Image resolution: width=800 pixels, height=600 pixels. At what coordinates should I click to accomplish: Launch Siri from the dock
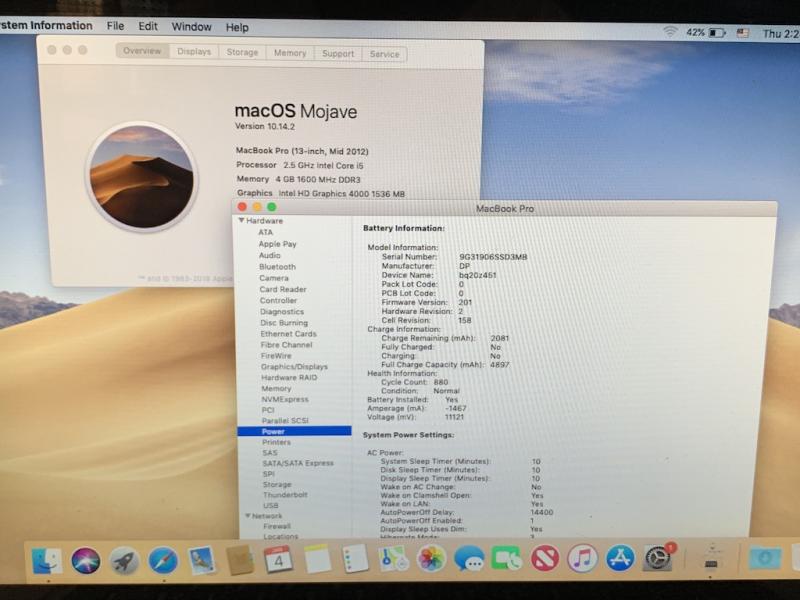coord(85,561)
